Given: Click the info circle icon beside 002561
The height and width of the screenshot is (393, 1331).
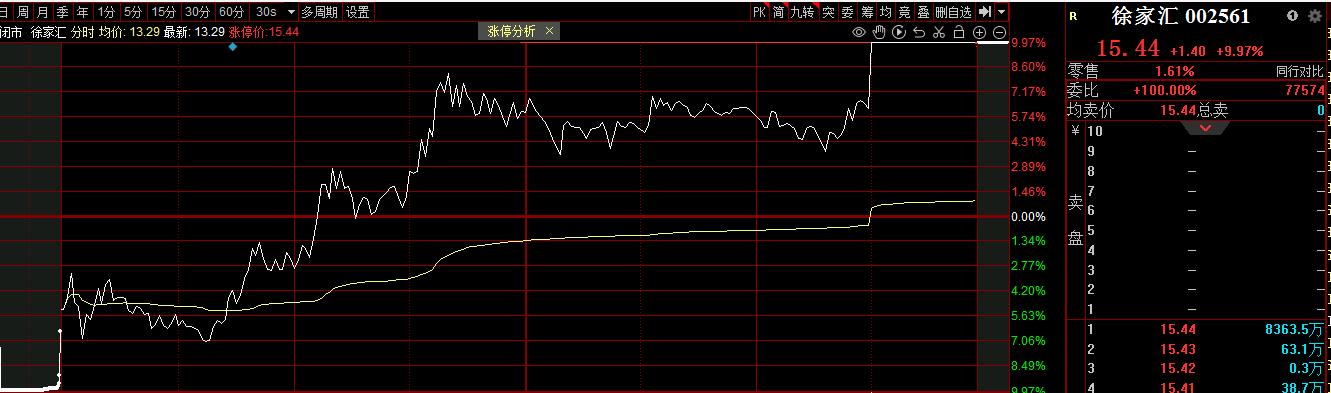Looking at the screenshot, I should [1291, 16].
